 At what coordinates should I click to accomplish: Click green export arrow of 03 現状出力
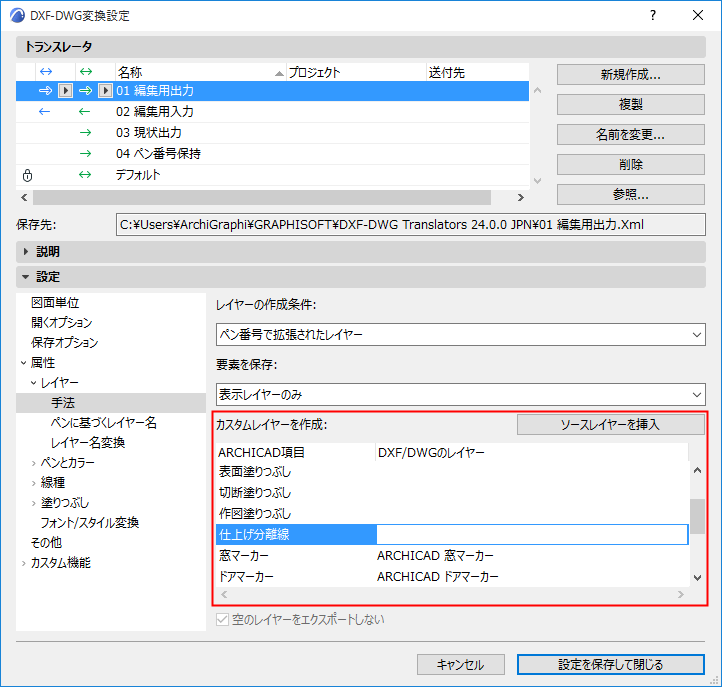pyautogui.click(x=86, y=133)
